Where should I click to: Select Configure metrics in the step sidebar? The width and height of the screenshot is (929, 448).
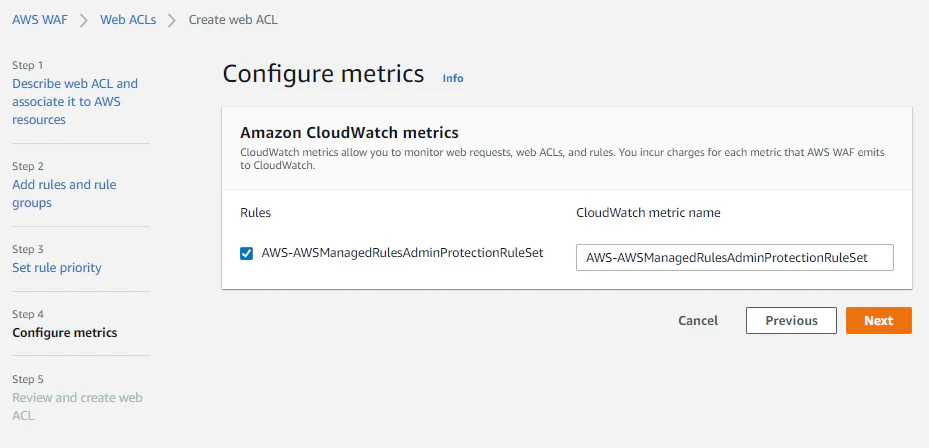pyautogui.click(x=64, y=332)
